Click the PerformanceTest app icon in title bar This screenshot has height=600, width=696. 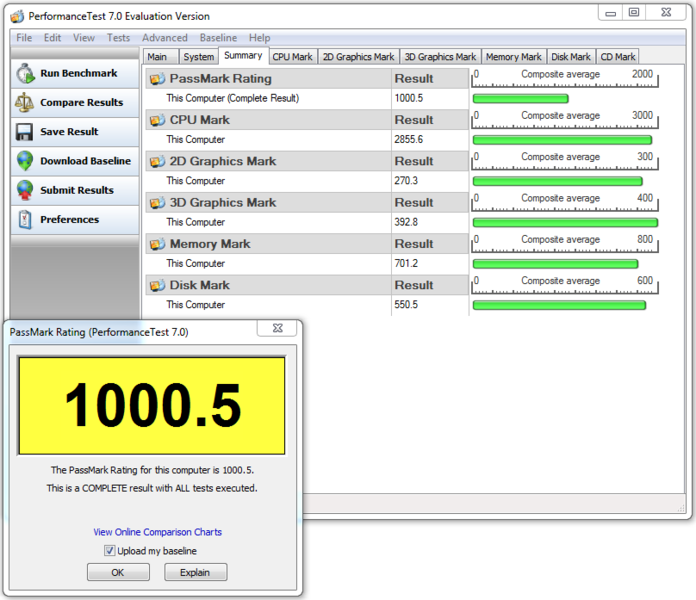click(x=17, y=17)
